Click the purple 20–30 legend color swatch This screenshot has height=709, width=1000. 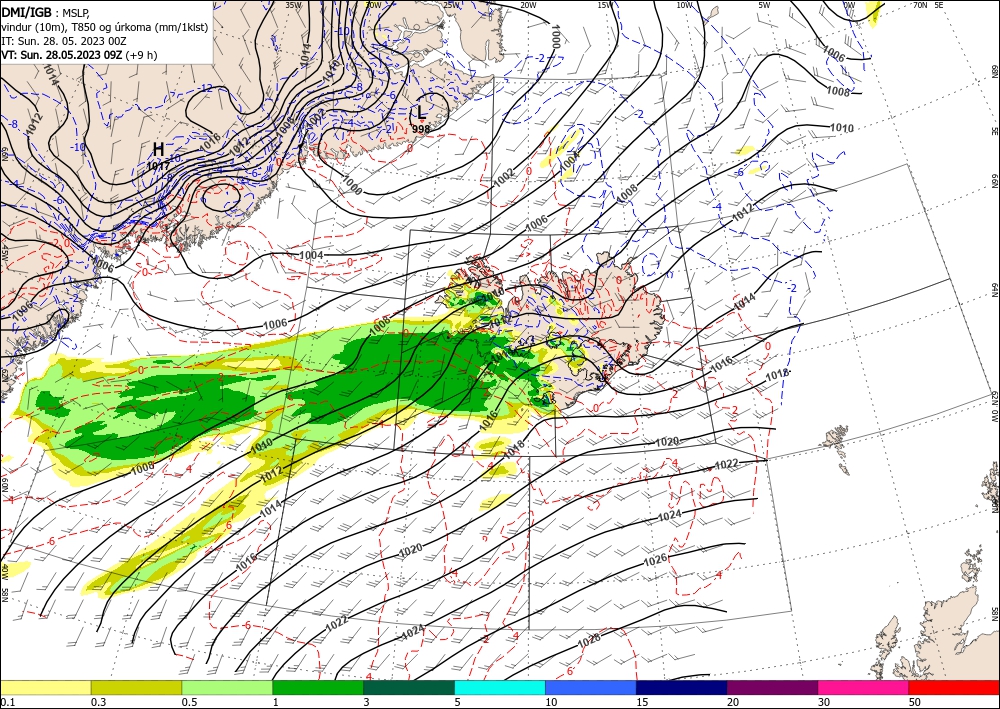tap(772, 687)
